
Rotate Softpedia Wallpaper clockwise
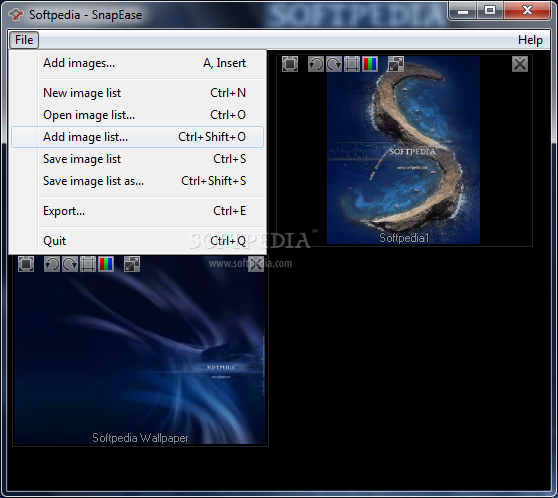pos(70,264)
